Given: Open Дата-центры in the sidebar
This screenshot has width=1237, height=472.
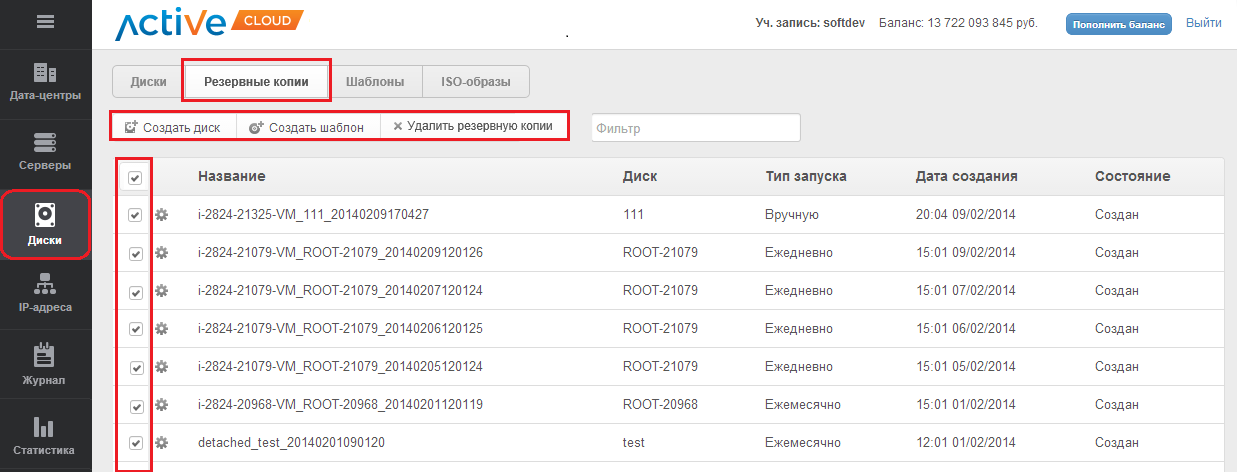Looking at the screenshot, I should click(x=45, y=83).
